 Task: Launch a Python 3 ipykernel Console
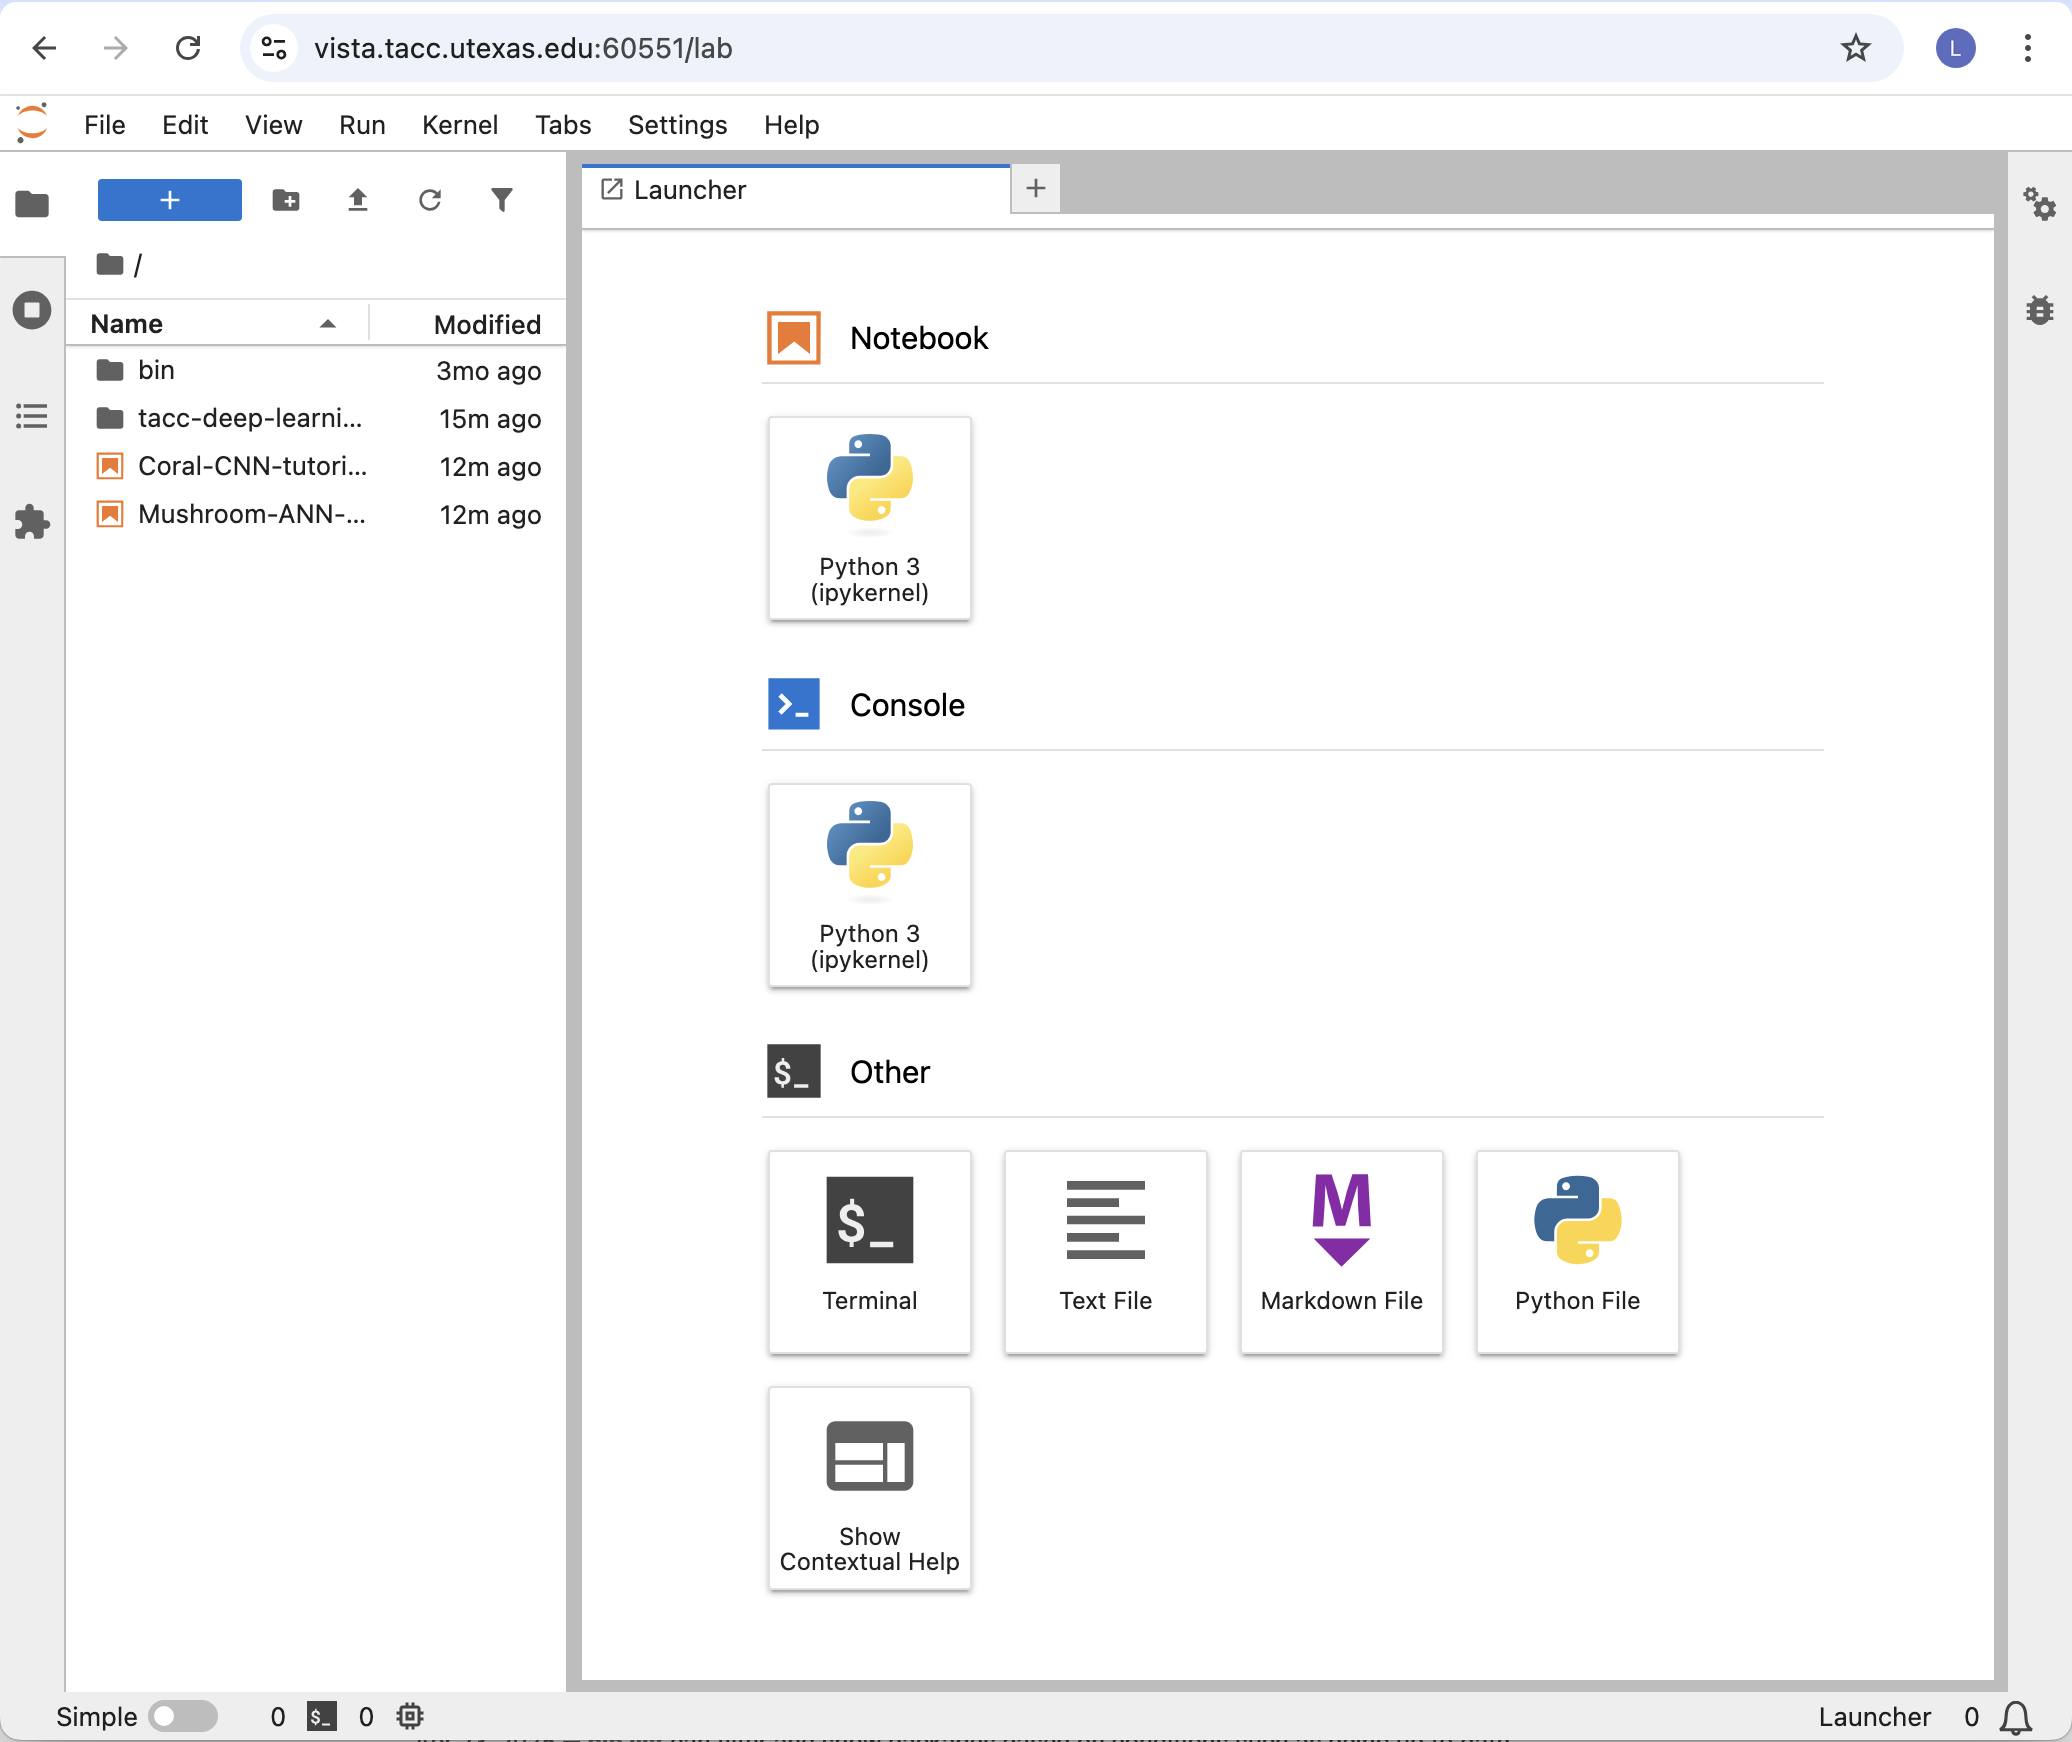point(869,885)
